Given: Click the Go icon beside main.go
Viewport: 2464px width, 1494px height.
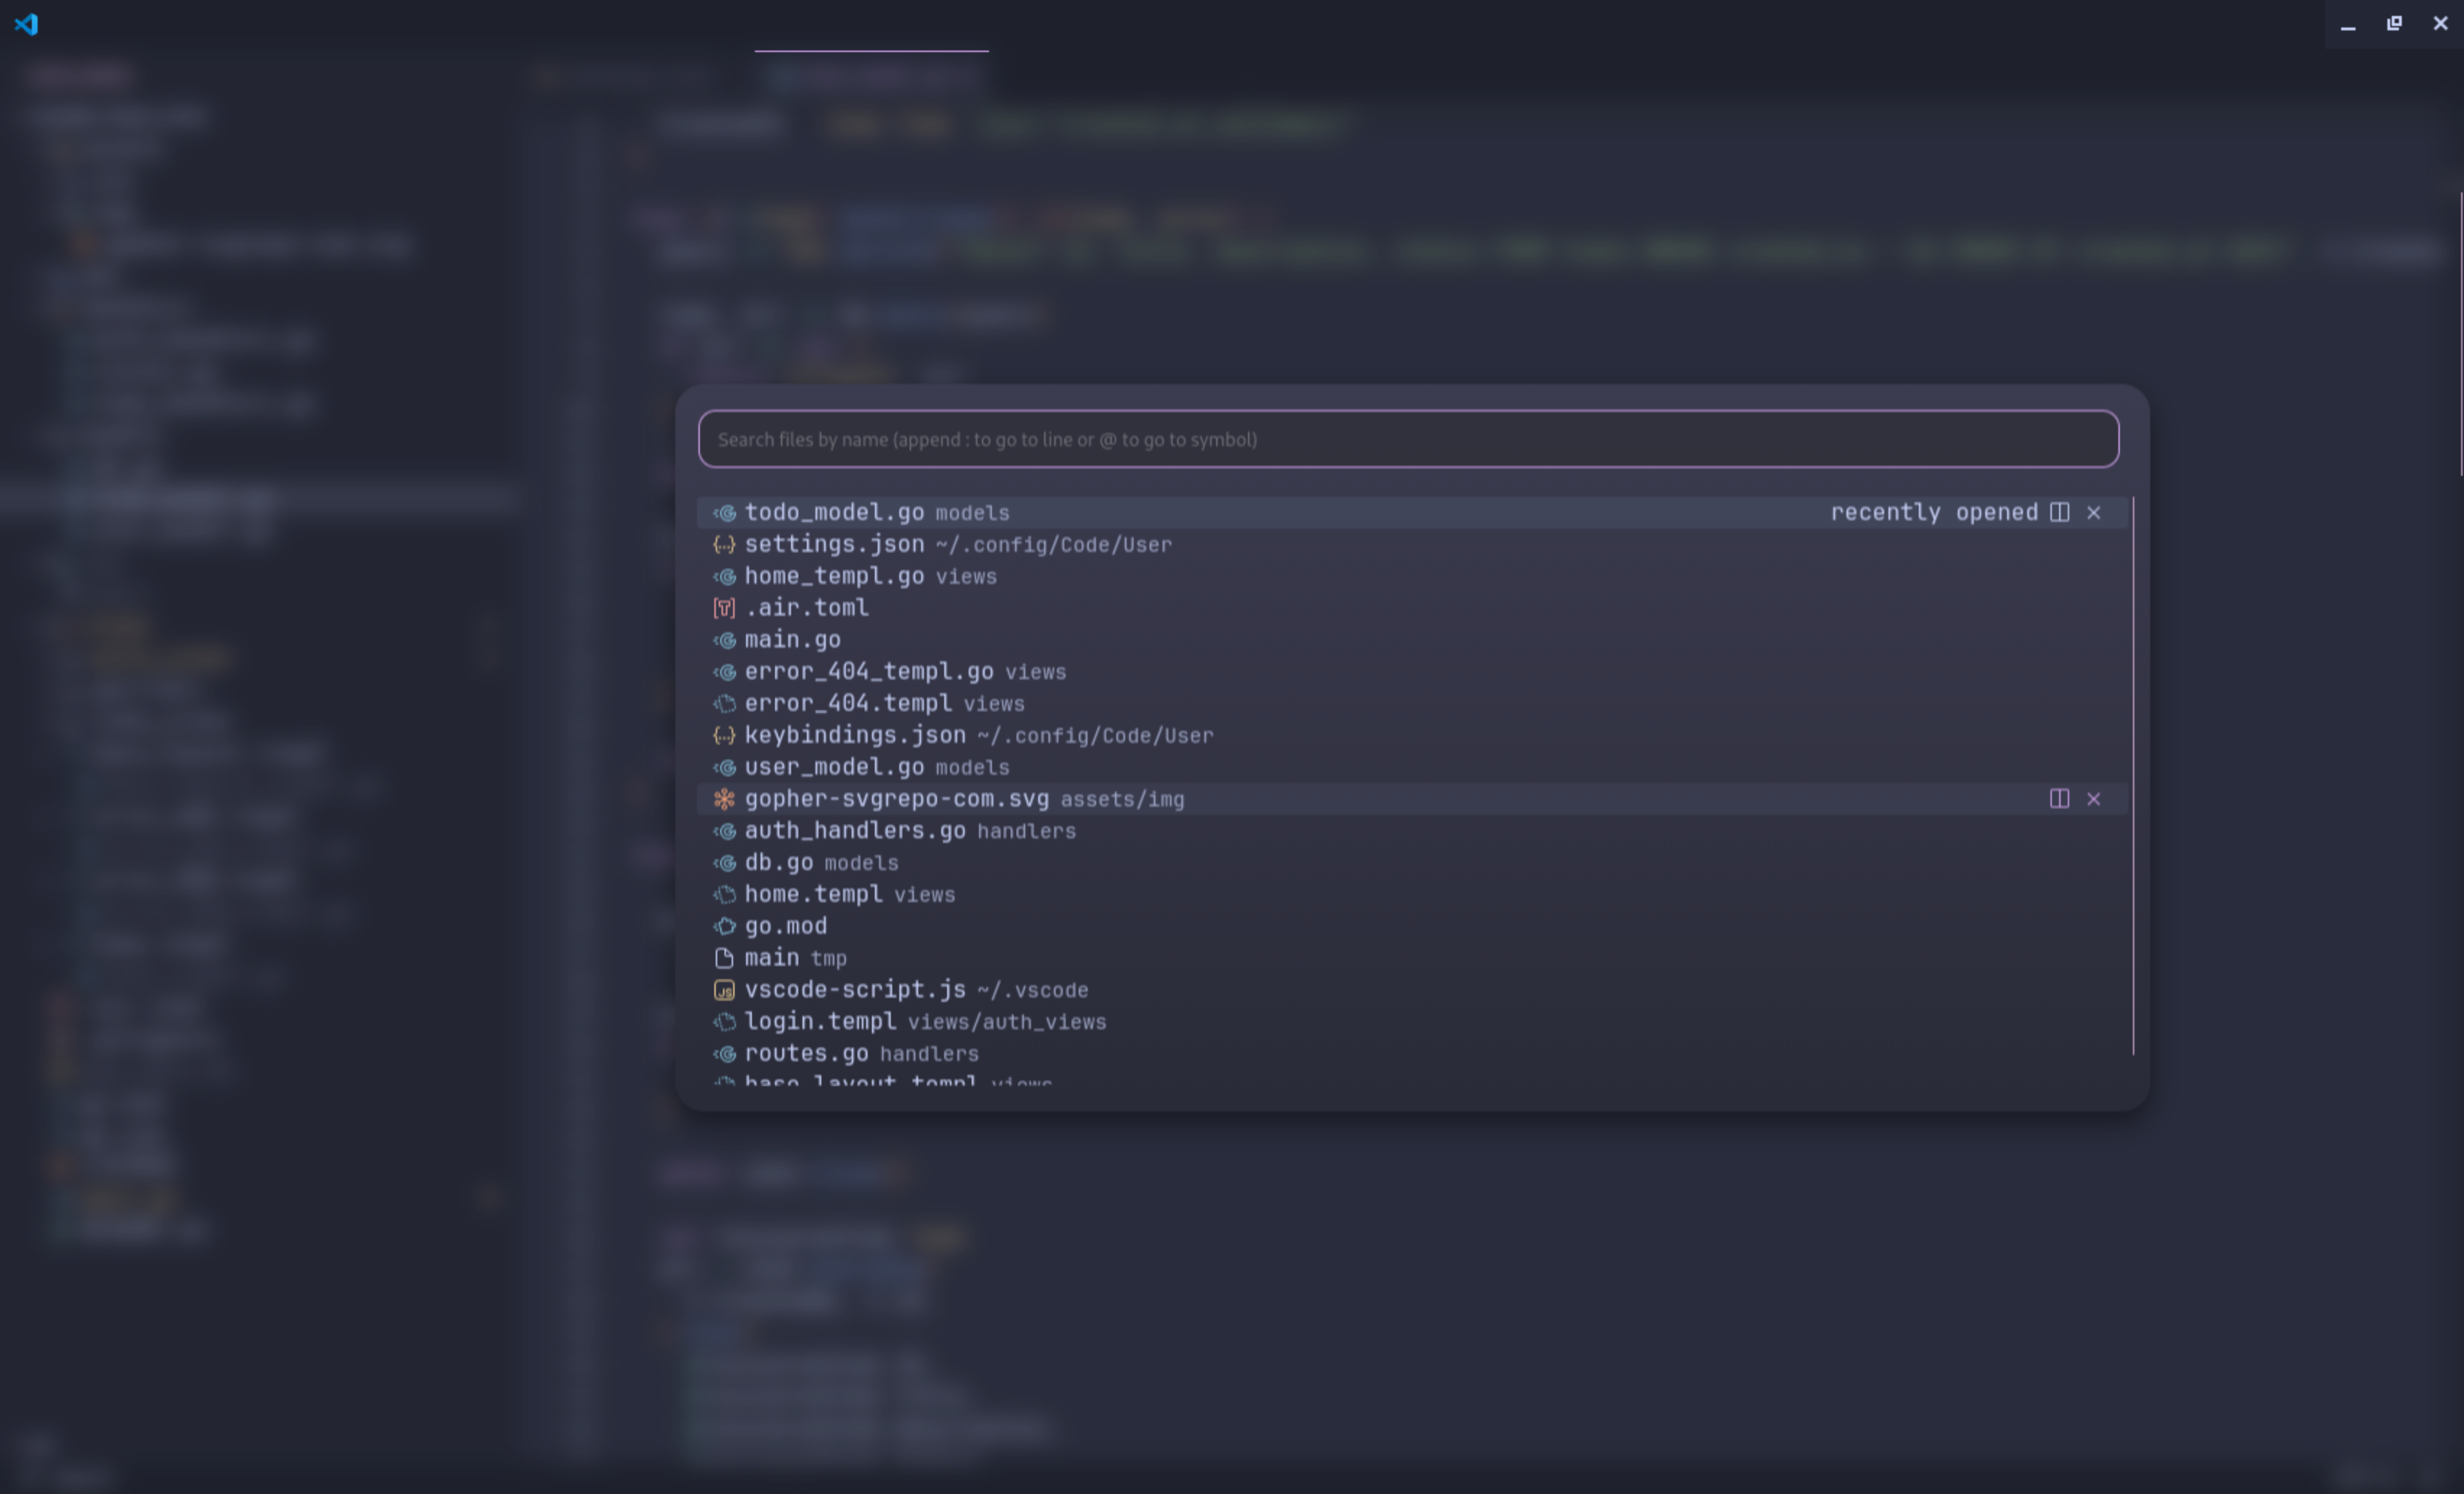Looking at the screenshot, I should pyautogui.click(x=725, y=640).
